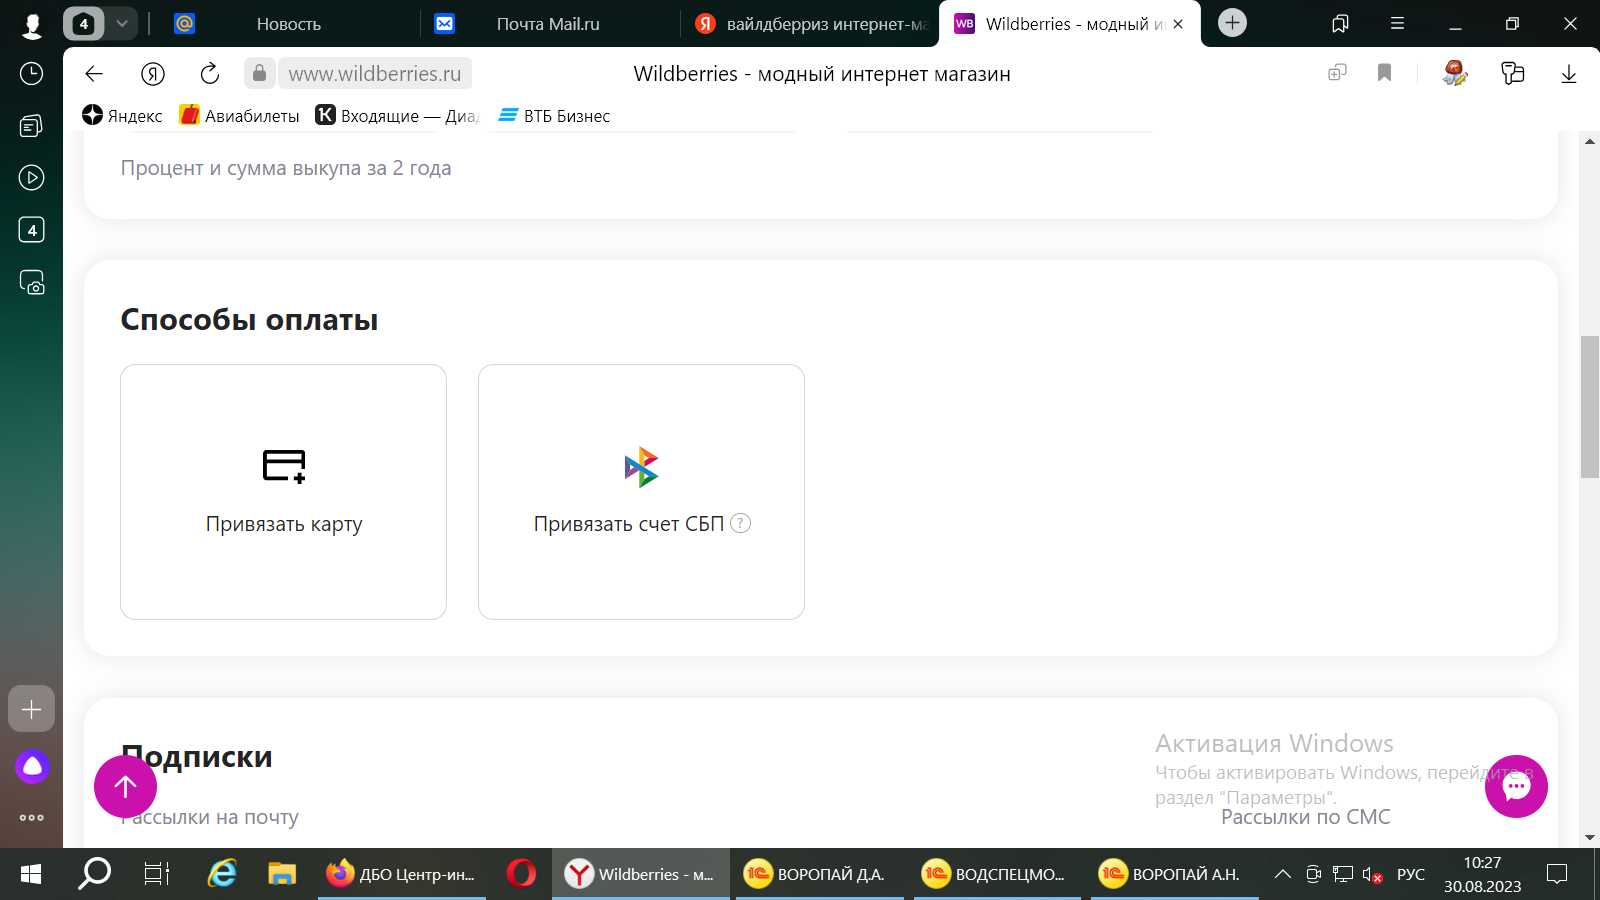Open support chat bubble button
Viewport: 1600px width, 900px height.
(x=1516, y=787)
